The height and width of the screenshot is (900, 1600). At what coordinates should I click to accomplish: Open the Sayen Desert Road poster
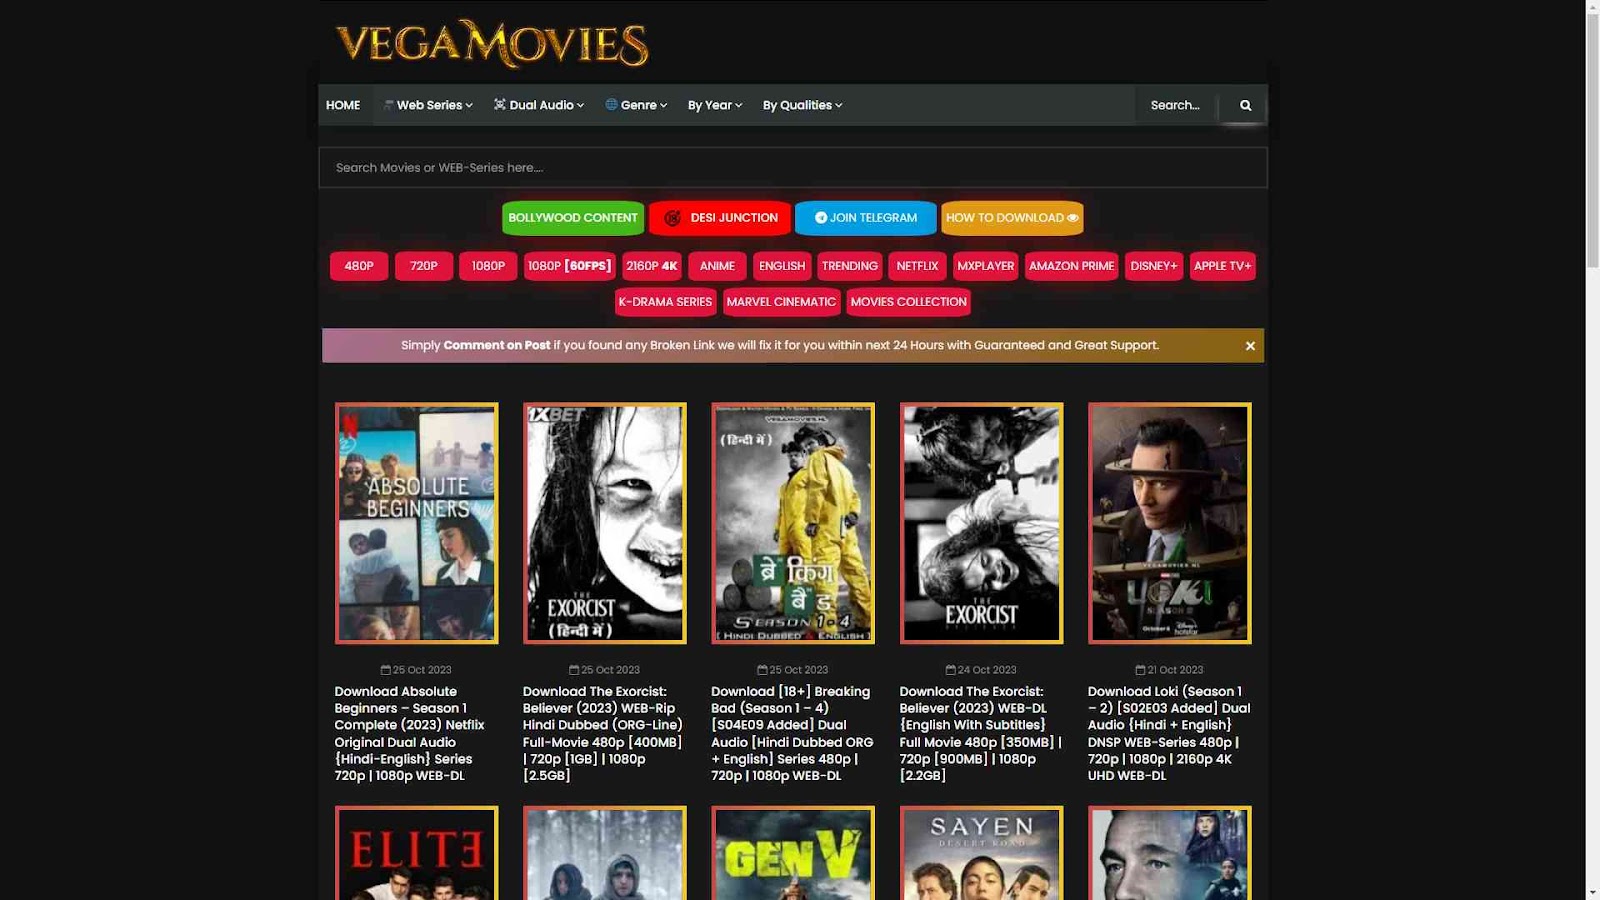(x=981, y=853)
